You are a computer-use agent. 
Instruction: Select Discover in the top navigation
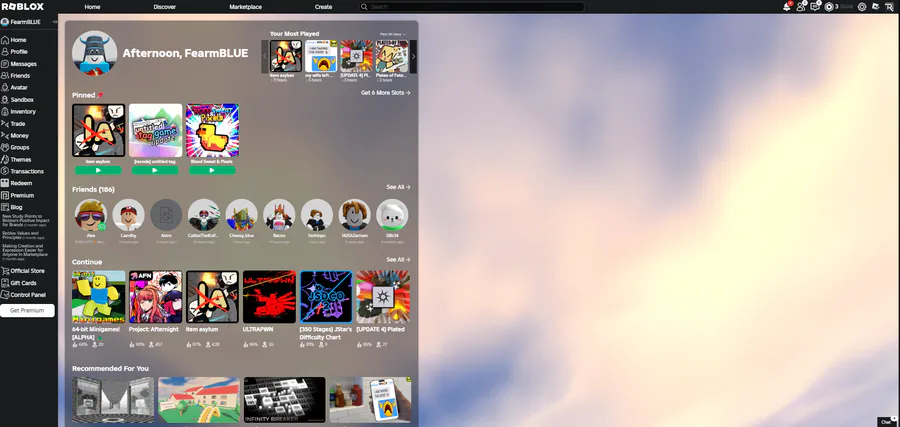tap(165, 7)
